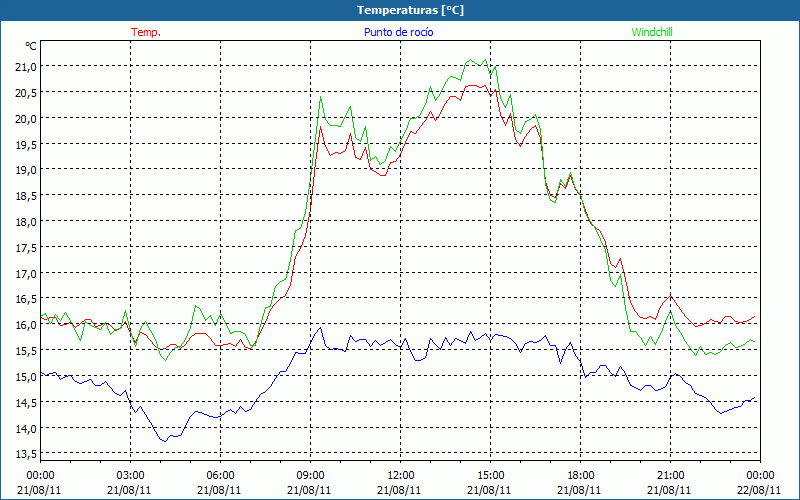Click the 'Temperaturas [°C]' chart title

tap(410, 10)
